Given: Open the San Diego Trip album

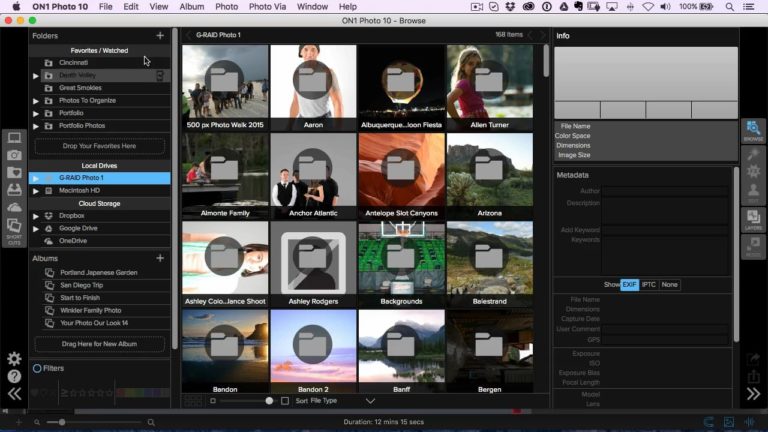Looking at the screenshot, I should click(x=82, y=285).
